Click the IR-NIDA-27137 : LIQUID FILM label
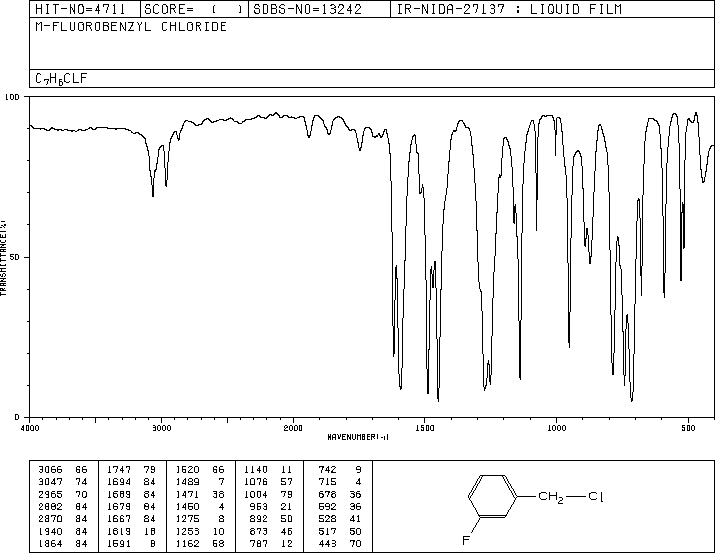 [509, 9]
